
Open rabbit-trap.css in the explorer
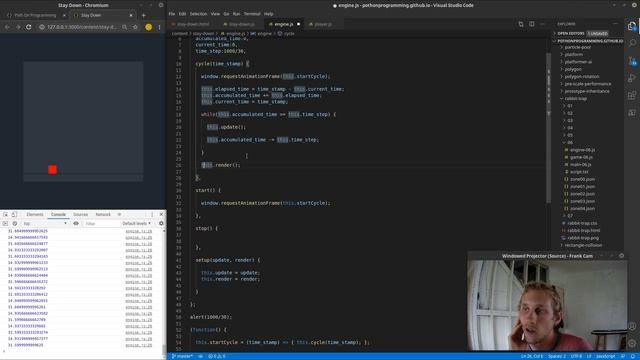point(582,223)
